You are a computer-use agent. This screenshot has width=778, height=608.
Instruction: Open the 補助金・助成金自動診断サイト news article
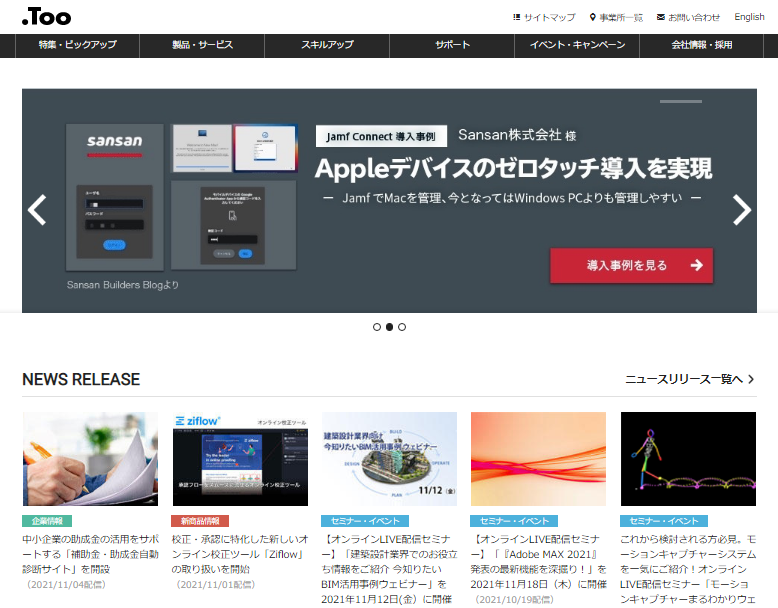click(91, 554)
